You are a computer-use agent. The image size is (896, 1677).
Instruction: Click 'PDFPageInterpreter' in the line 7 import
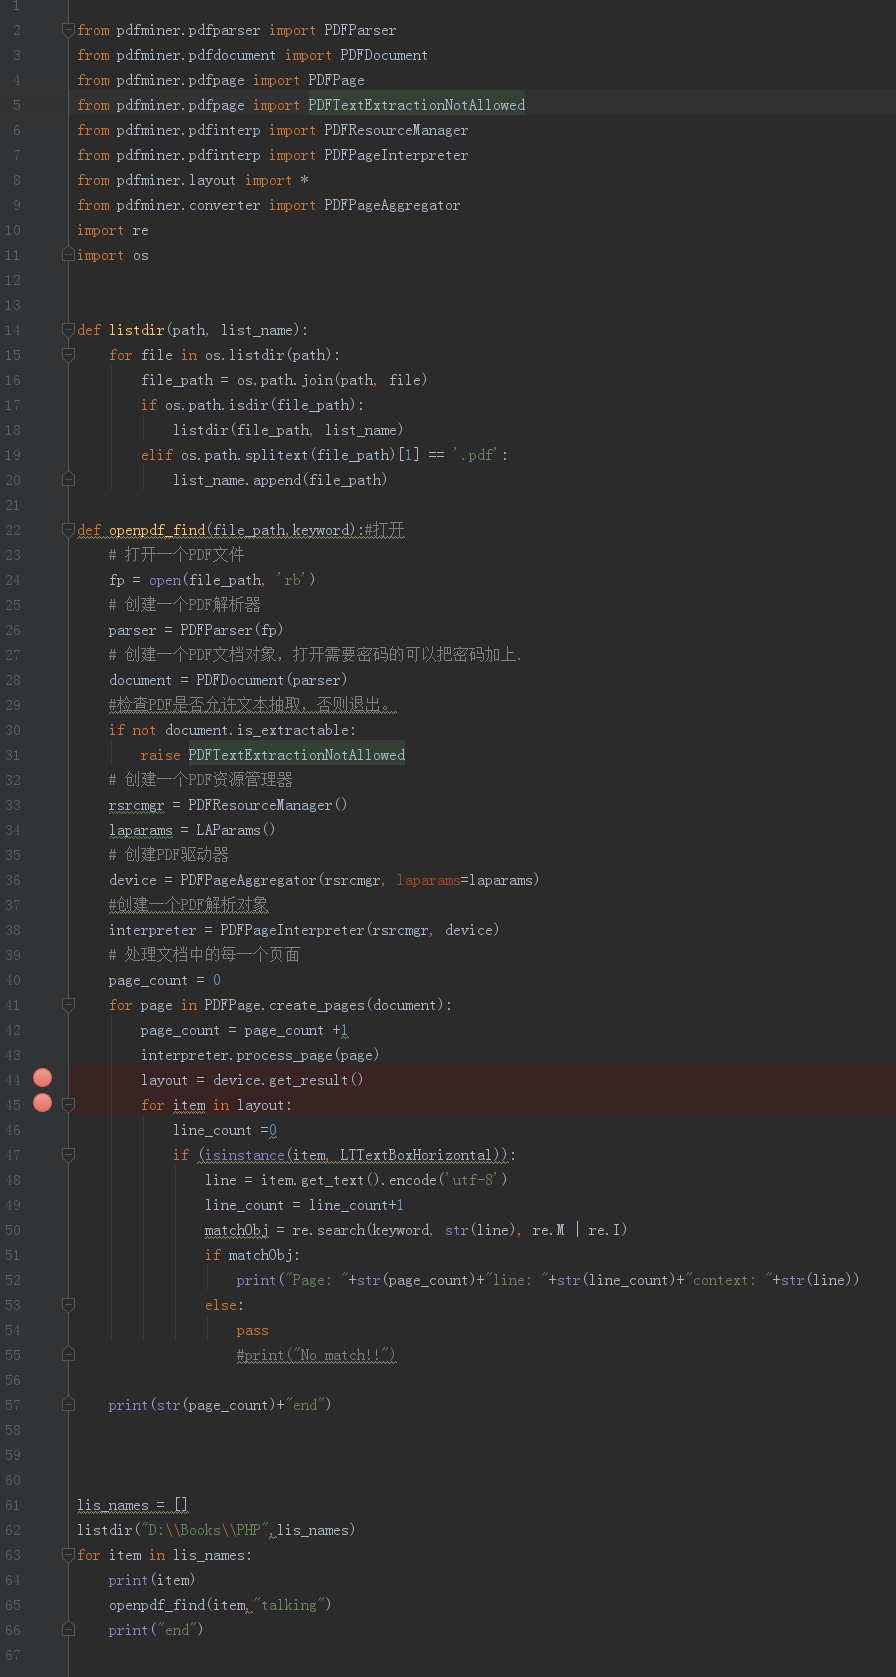(x=396, y=155)
